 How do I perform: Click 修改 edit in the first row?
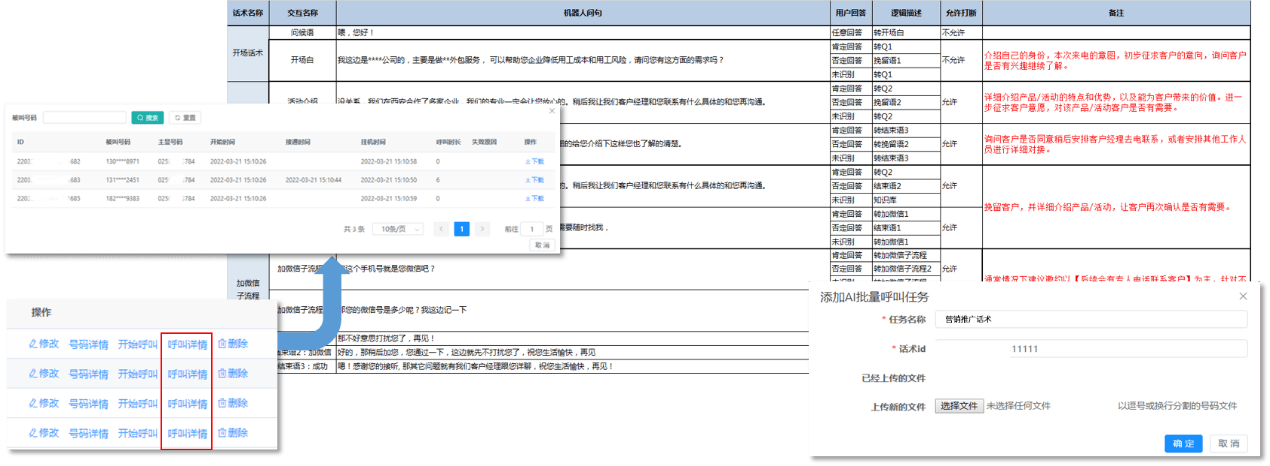(42, 344)
